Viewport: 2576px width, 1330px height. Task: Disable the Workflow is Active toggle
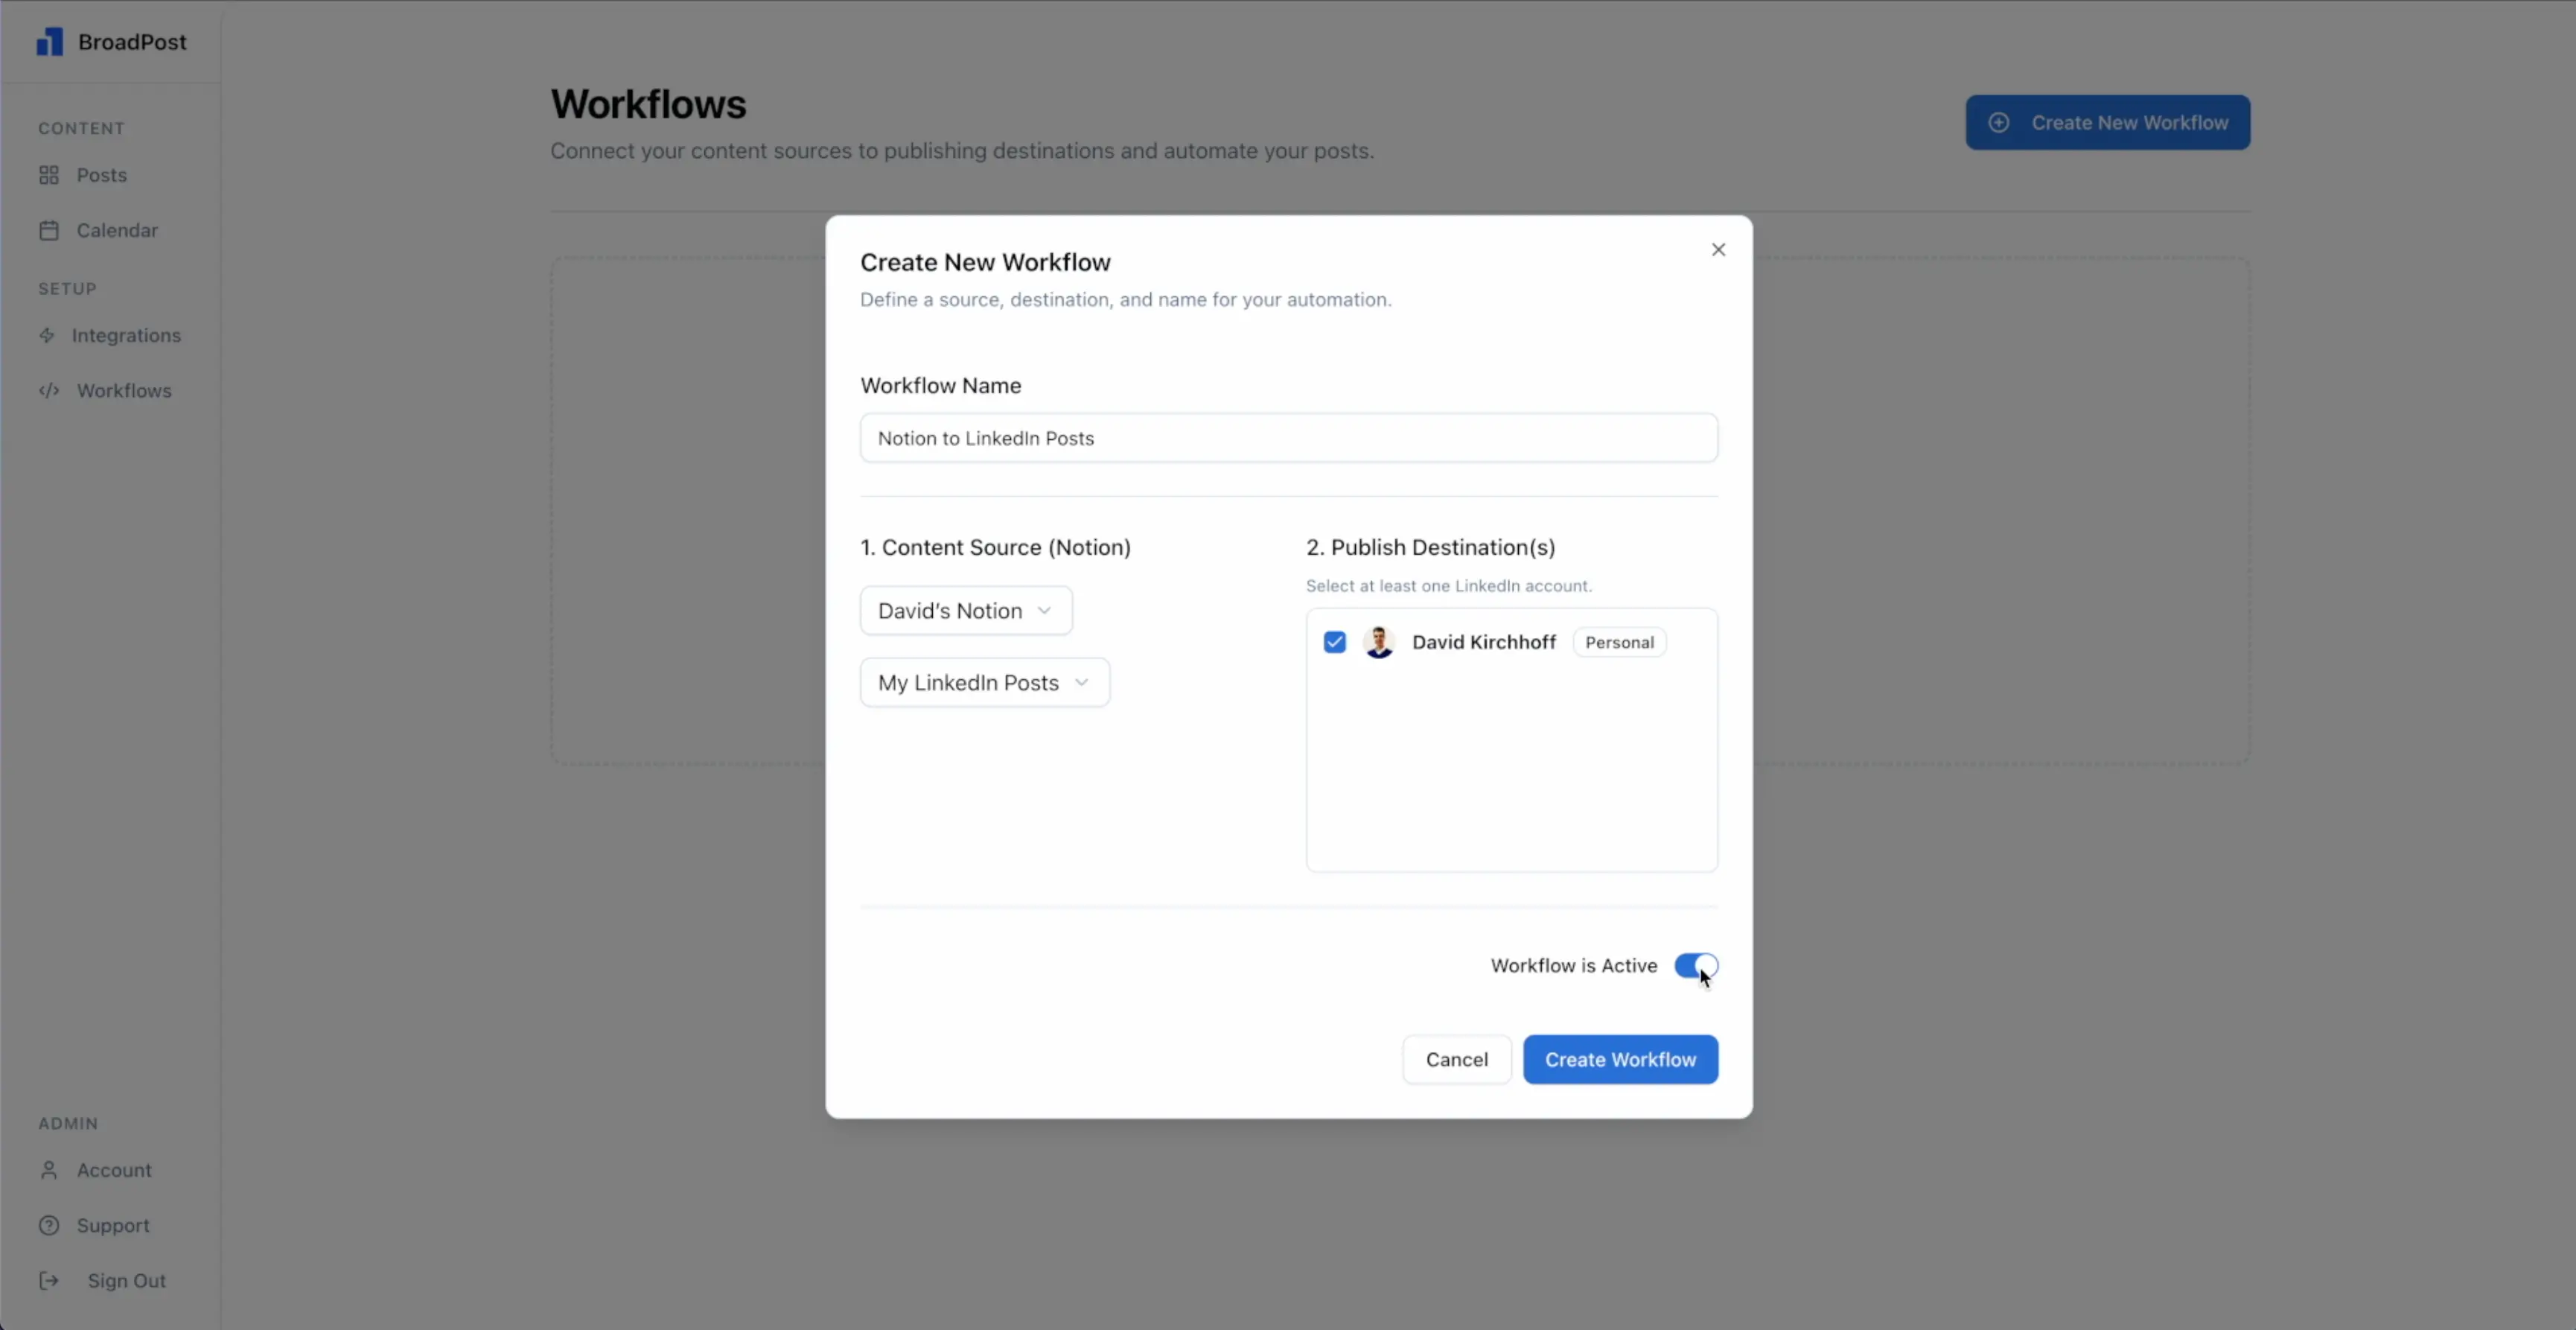[x=1697, y=966]
